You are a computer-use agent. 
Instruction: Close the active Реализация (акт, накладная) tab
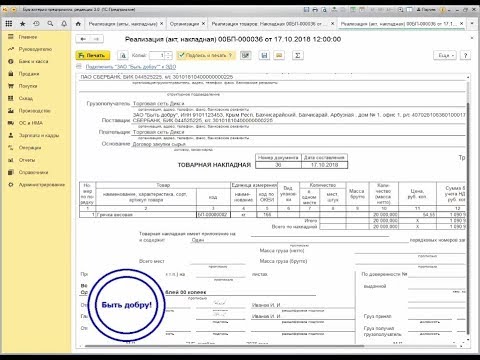(x=461, y=24)
